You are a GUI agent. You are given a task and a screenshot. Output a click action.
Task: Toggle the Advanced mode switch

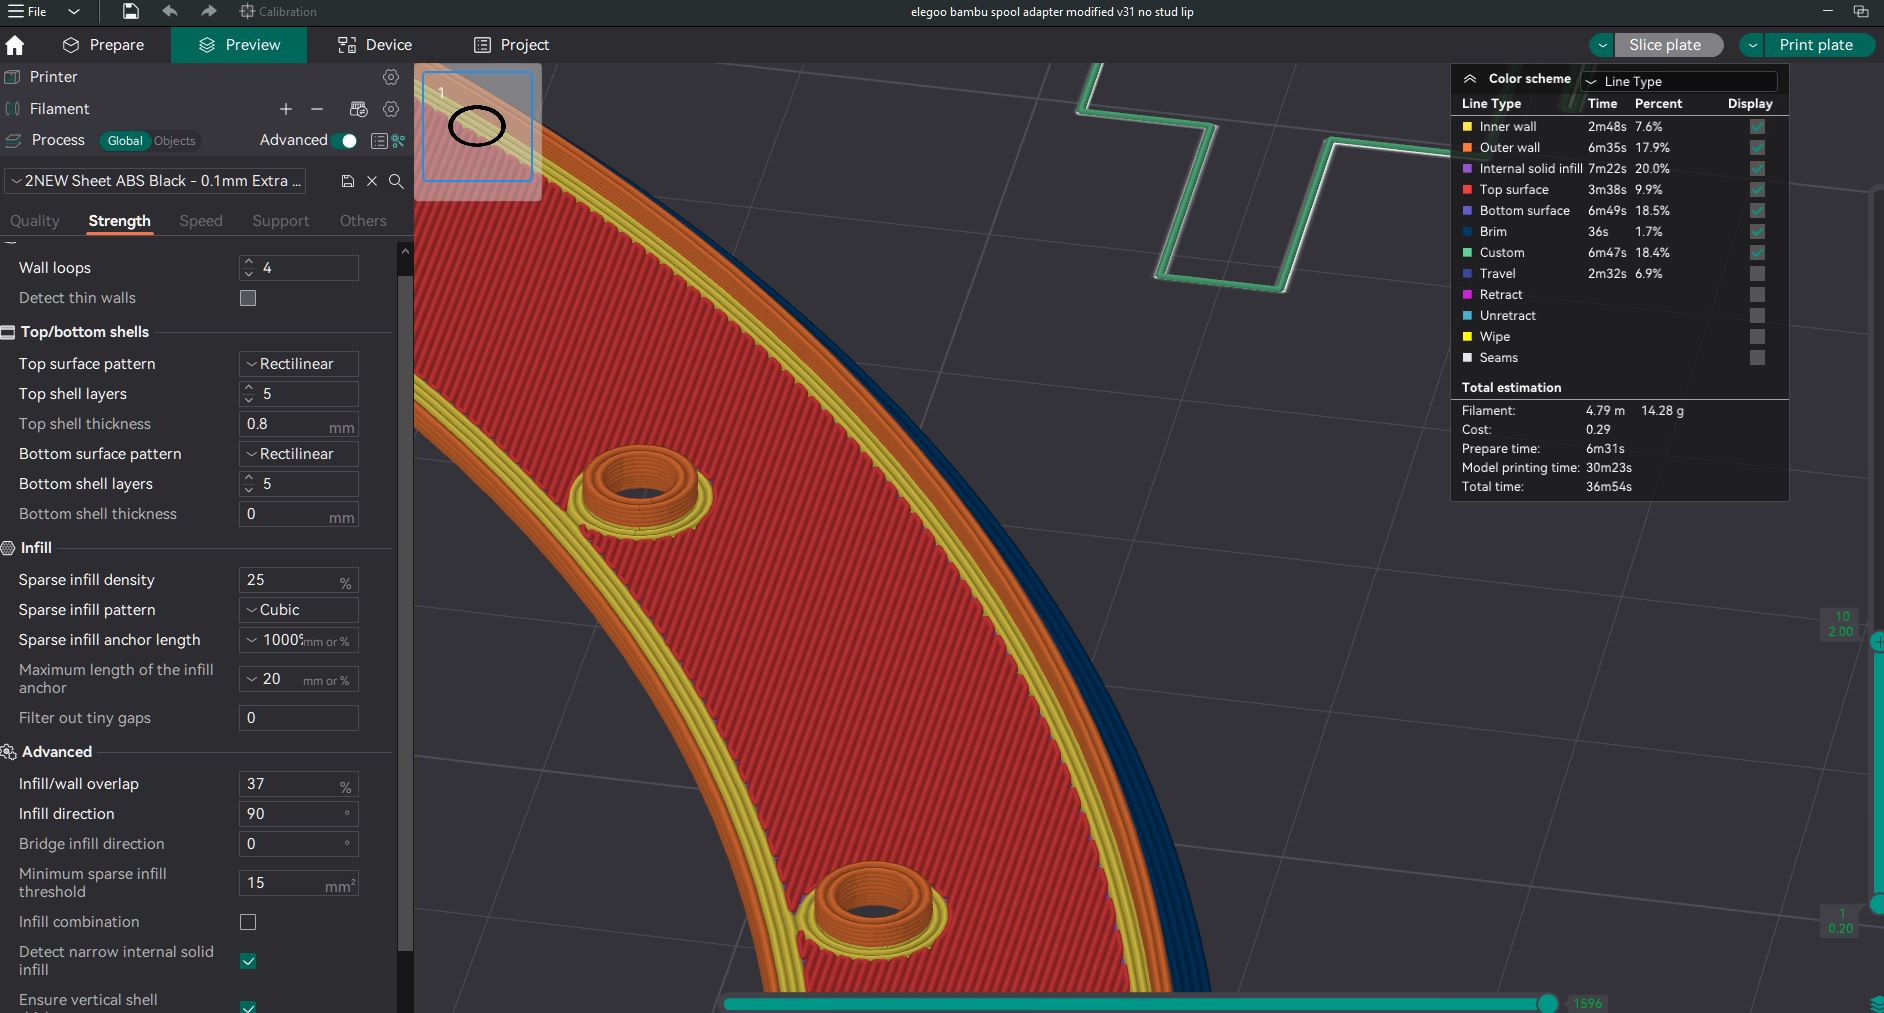pyautogui.click(x=345, y=141)
